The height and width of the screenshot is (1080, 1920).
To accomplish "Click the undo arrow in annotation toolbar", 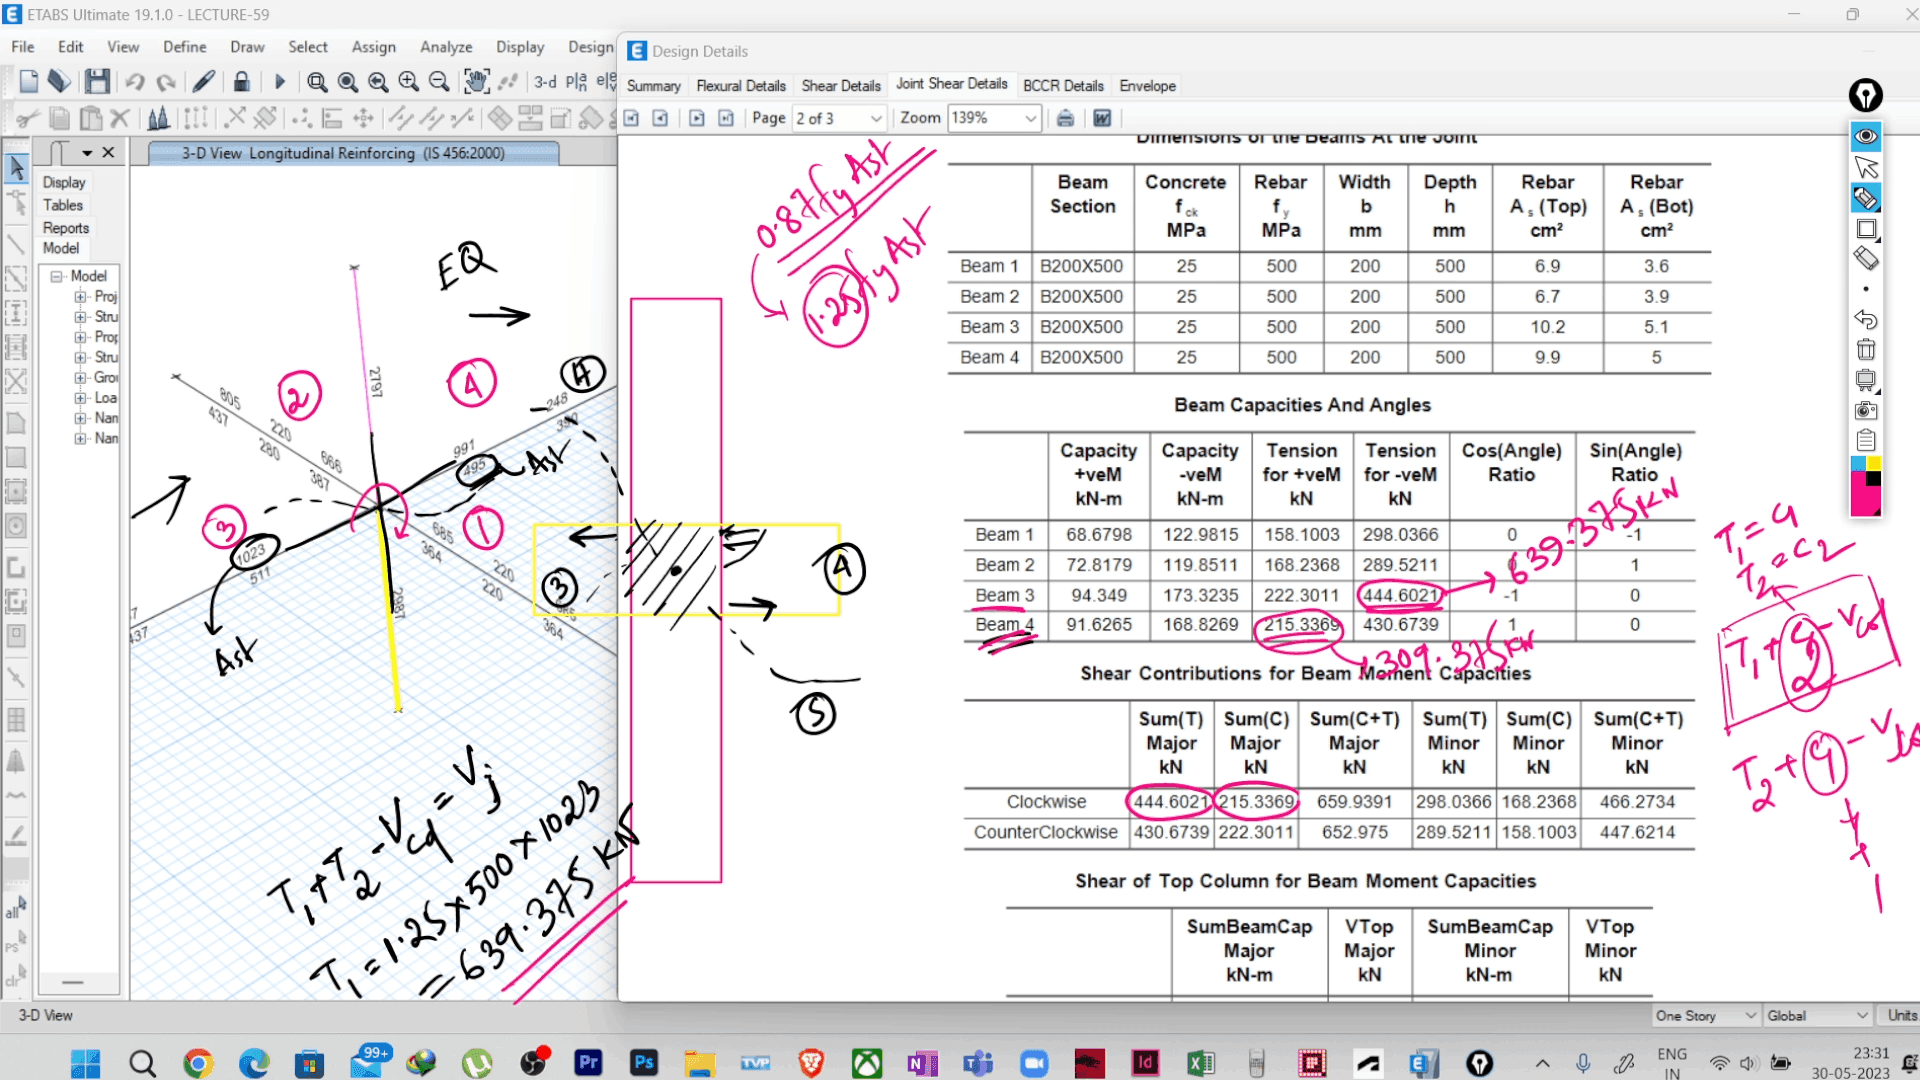I will click(x=1866, y=320).
